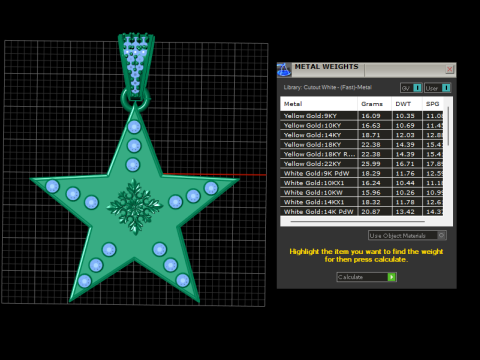Click the 15.96 grams value

click(x=371, y=193)
